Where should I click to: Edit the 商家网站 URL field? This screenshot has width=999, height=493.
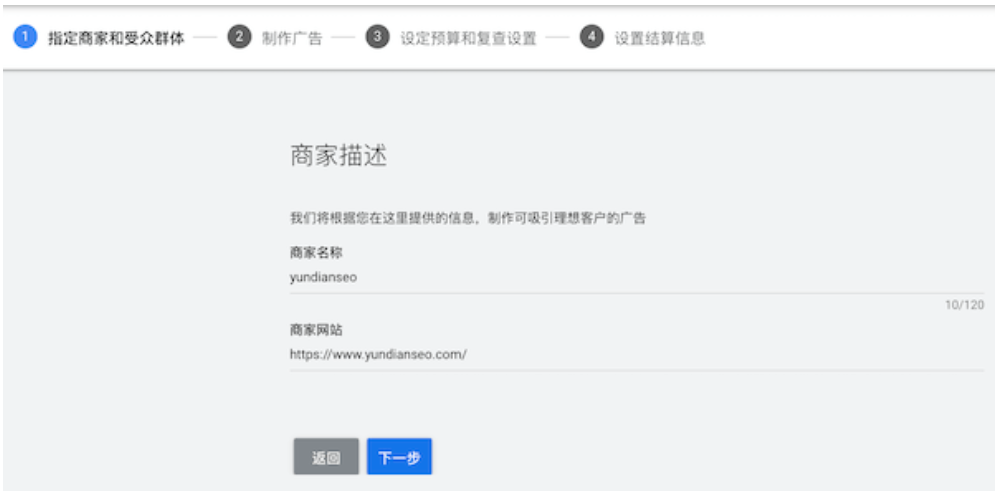(637, 355)
